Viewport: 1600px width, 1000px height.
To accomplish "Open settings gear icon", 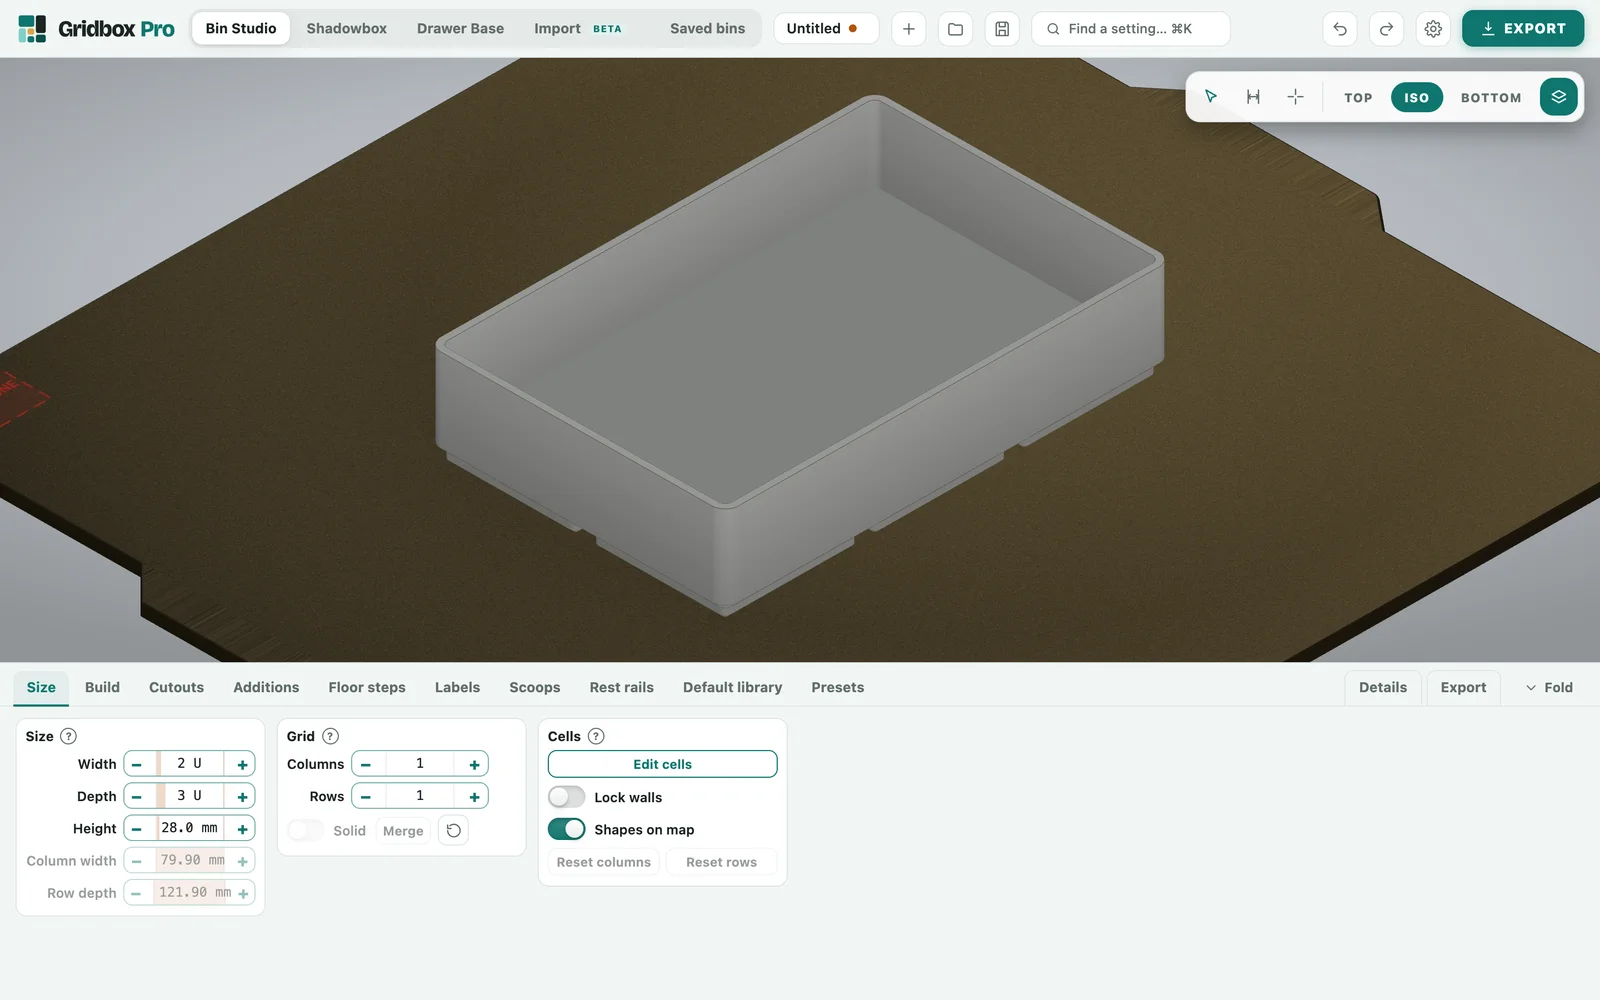I will click(1433, 29).
